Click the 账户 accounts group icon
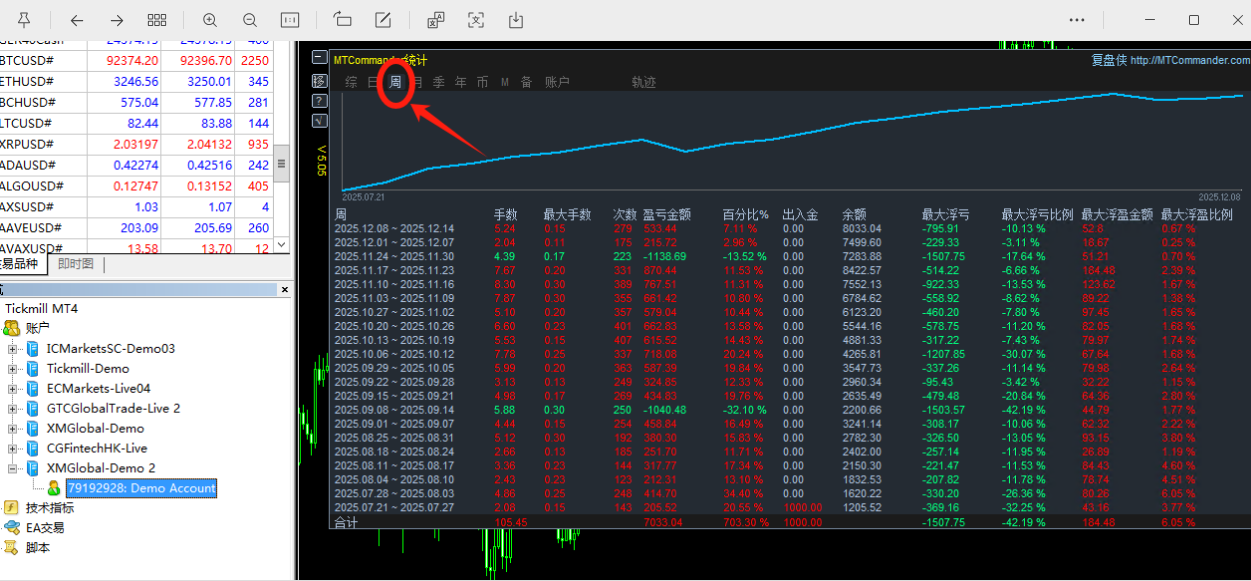Screen dimensions: 1251x581 12,328
